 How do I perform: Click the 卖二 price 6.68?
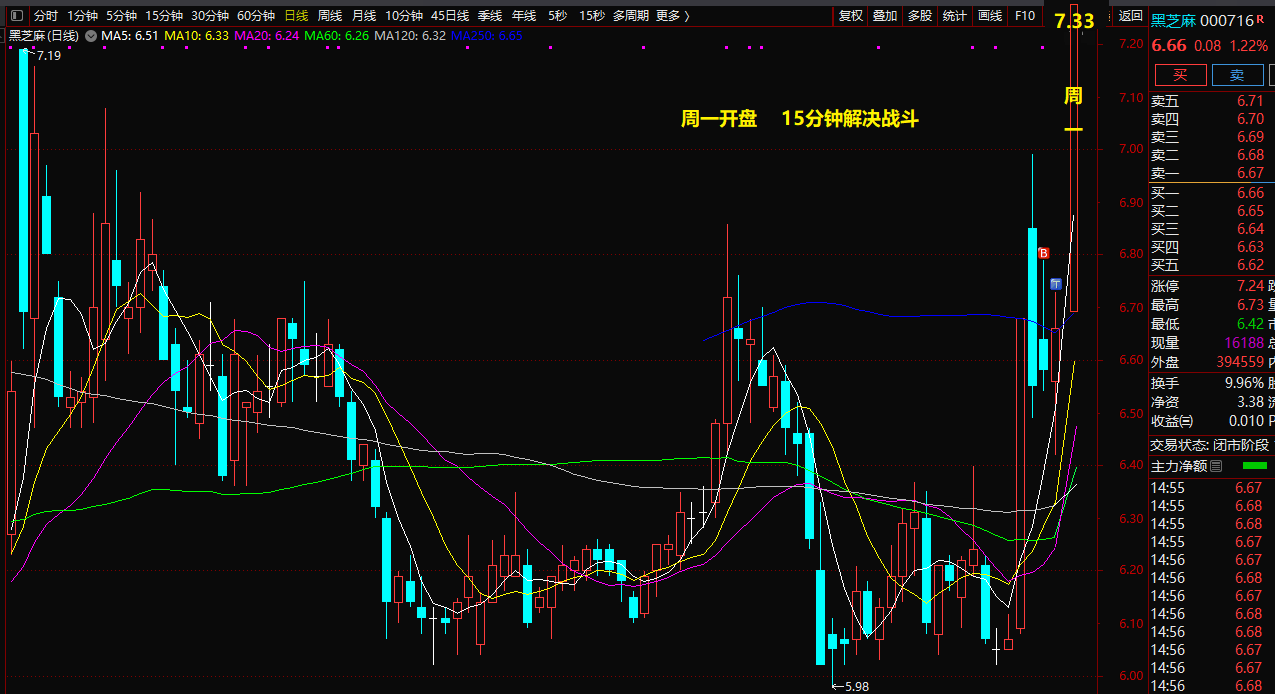pyautogui.click(x=1250, y=155)
